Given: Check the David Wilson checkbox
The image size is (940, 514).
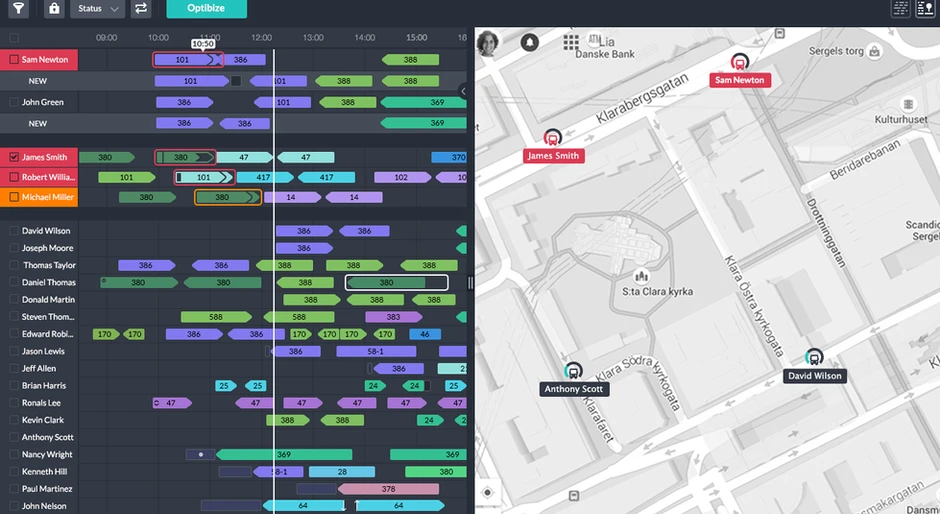Looking at the screenshot, I should pyautogui.click(x=14, y=231).
